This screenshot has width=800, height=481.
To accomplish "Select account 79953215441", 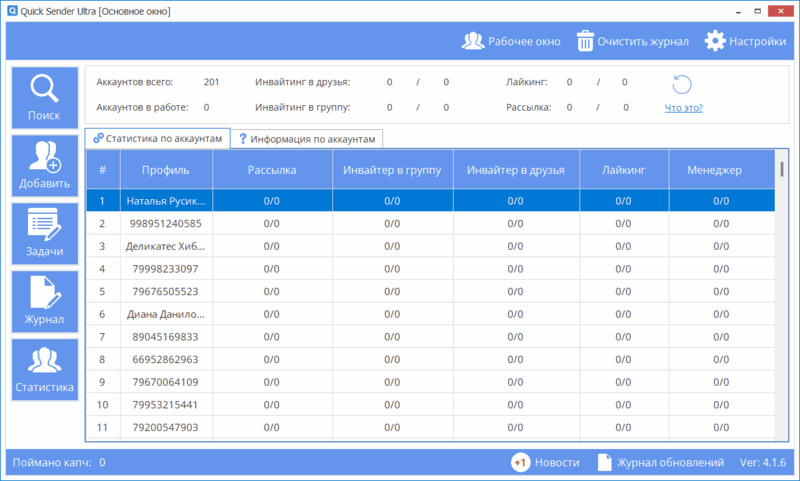I will coord(166,405).
